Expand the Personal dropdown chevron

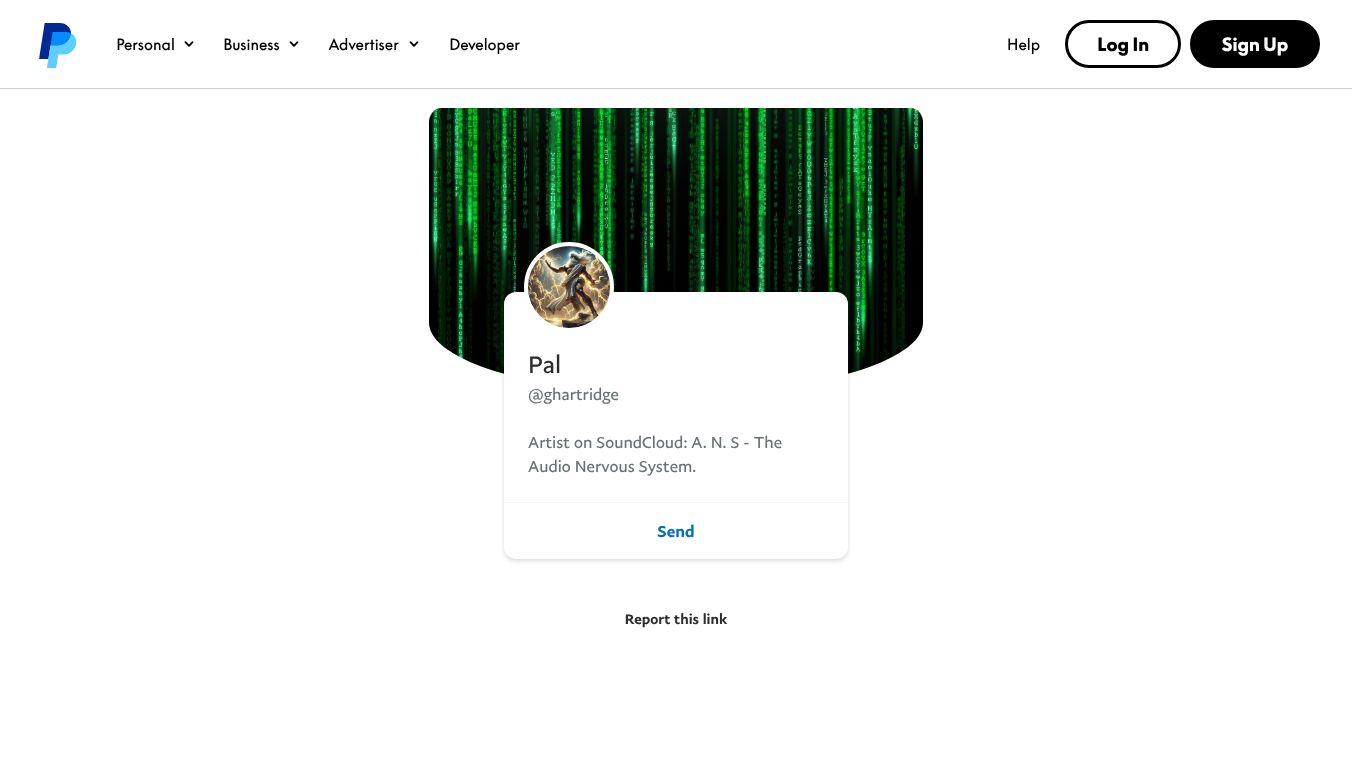point(189,44)
